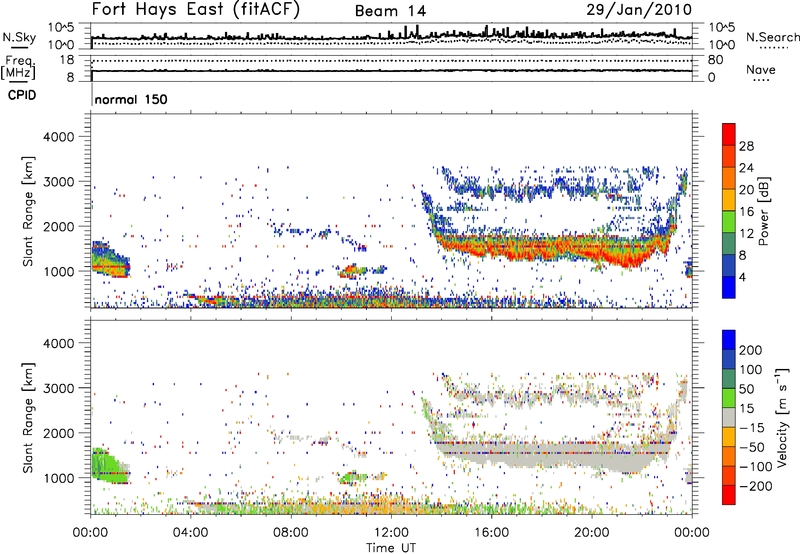The height and width of the screenshot is (554, 800).
Task: Click the '16' power scale value
Action: tap(746, 212)
